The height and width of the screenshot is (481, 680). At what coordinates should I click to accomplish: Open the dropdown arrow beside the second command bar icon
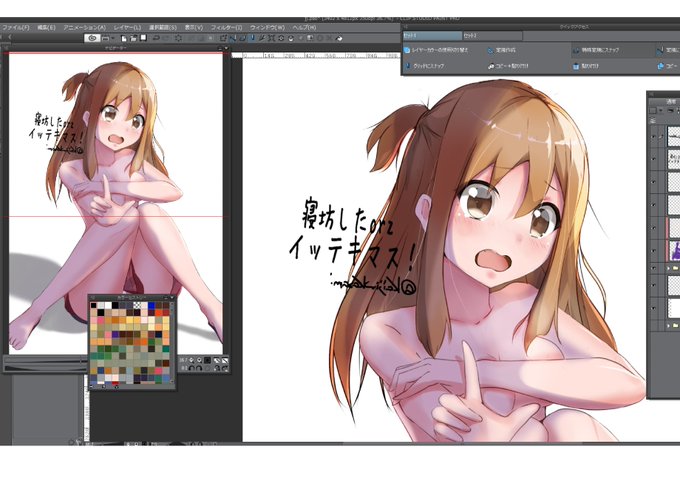pyautogui.click(x=113, y=38)
